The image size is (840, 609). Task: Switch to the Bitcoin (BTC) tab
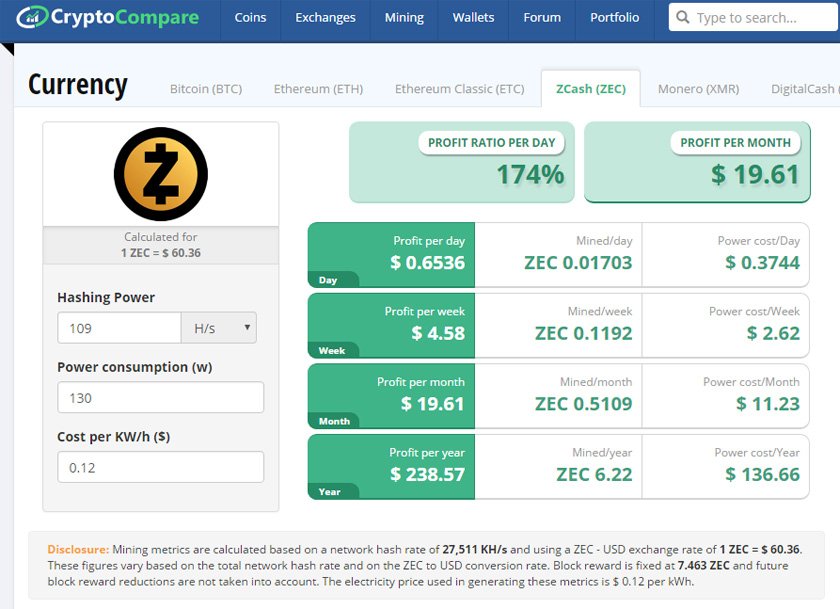(206, 89)
